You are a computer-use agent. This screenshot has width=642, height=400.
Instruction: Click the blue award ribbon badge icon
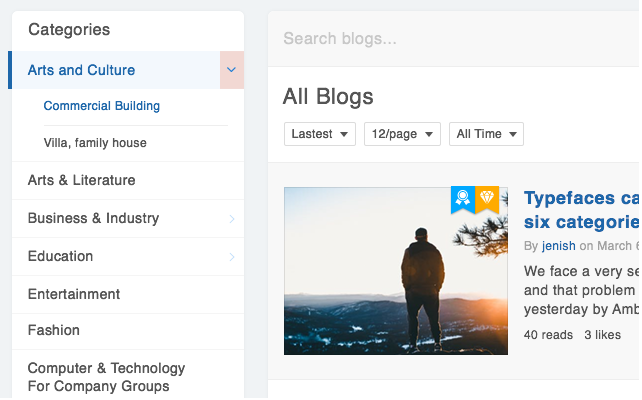tap(463, 199)
